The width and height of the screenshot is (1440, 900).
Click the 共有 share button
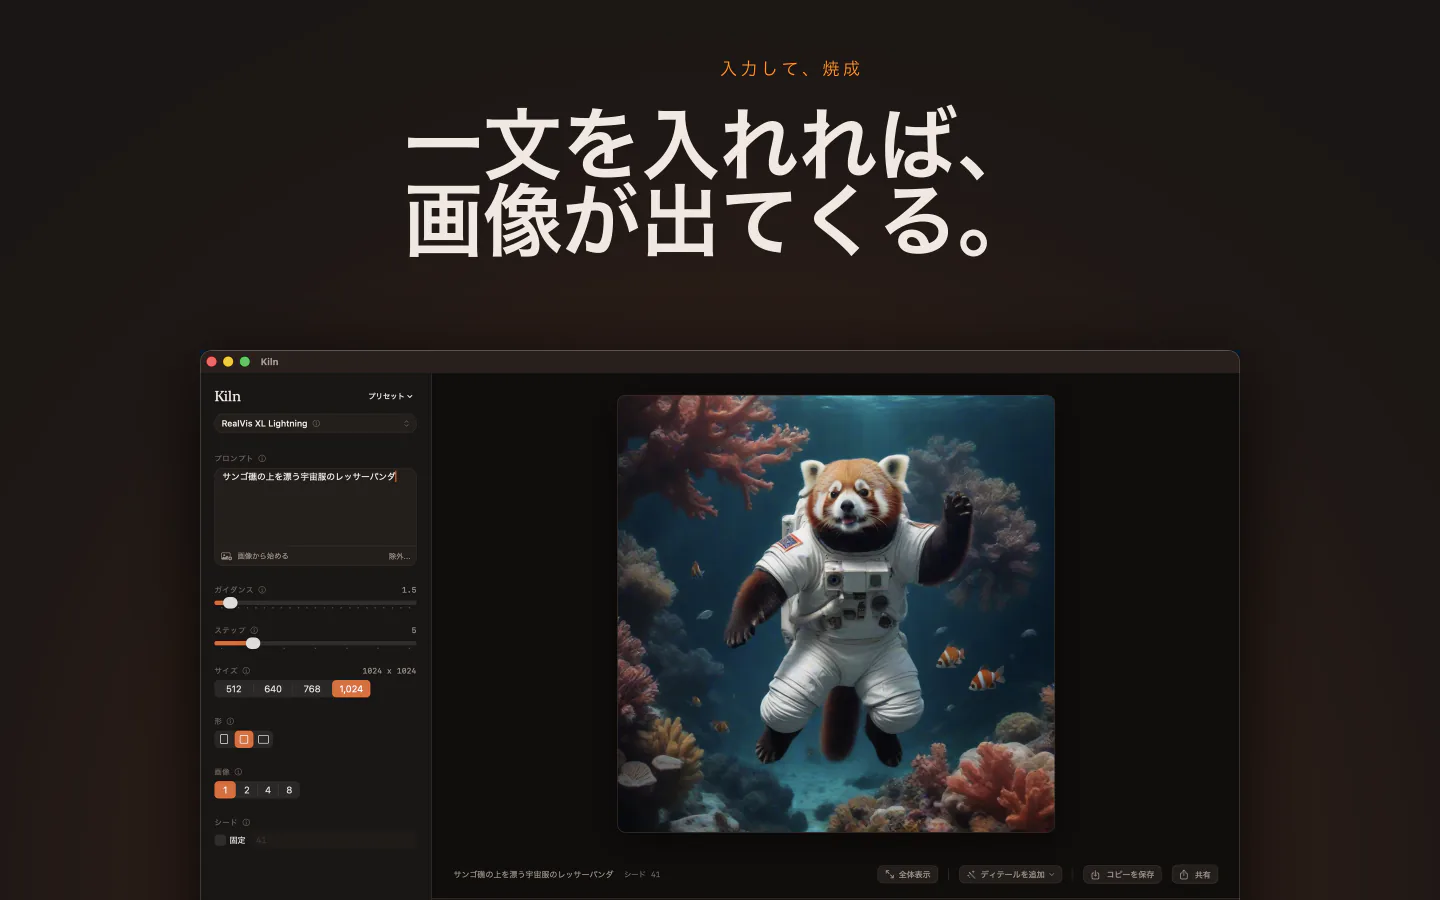1195,875
